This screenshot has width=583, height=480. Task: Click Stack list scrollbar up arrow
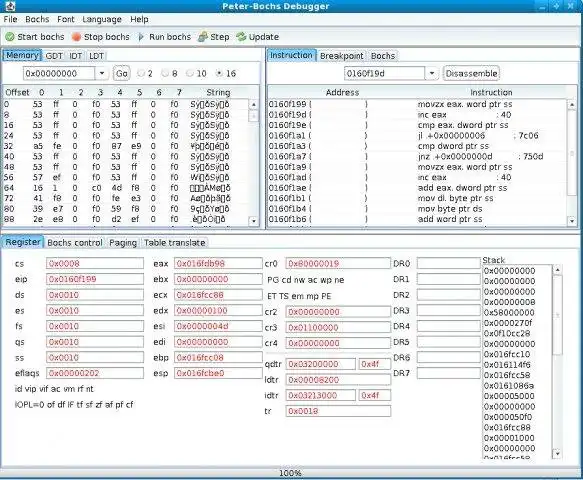[557, 270]
